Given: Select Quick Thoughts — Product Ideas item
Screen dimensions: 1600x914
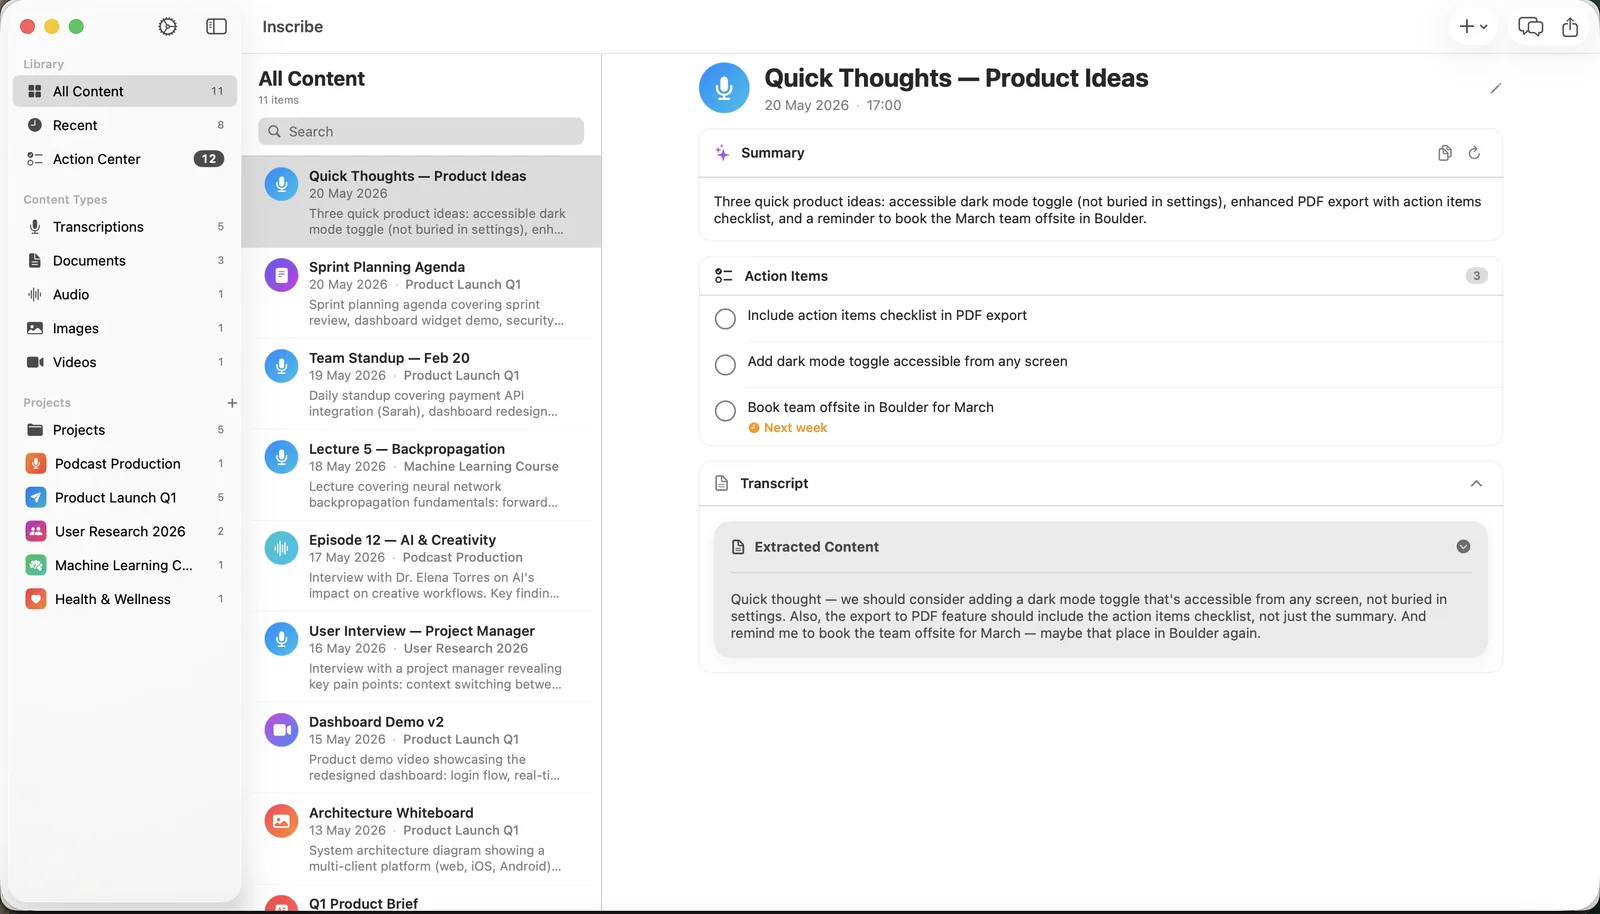Looking at the screenshot, I should point(421,202).
